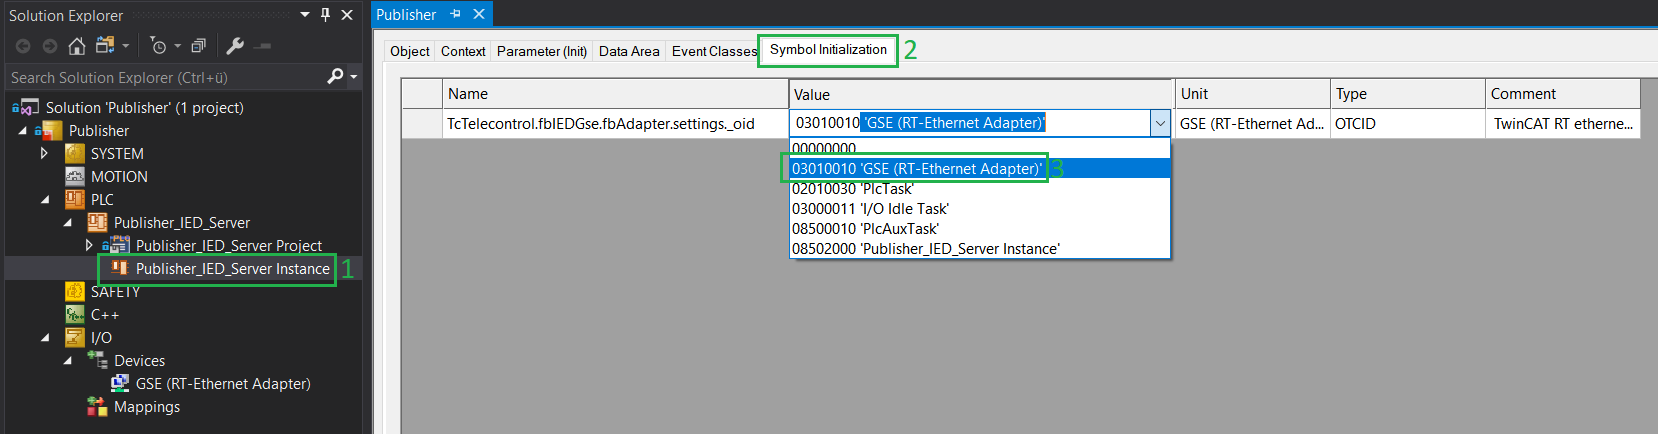
Task: Click the PLC node icon
Action: tap(75, 199)
